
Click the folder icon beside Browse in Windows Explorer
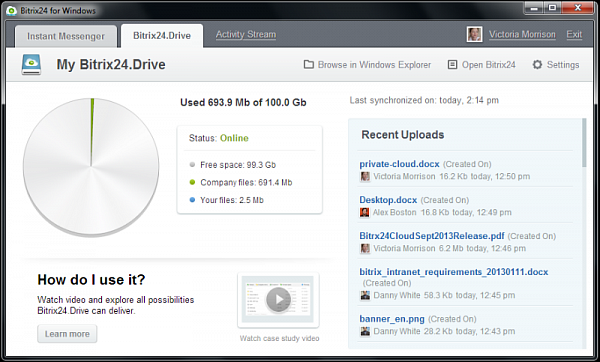(308, 64)
